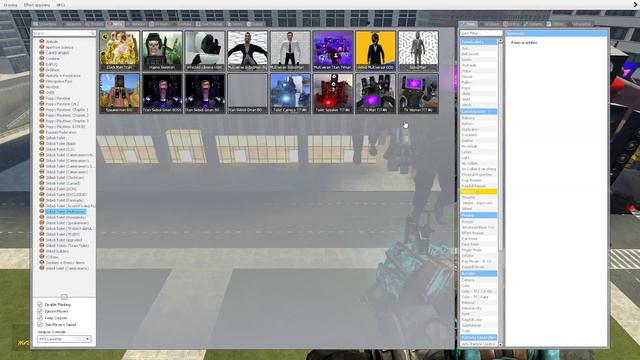Open the Weapon Override dropdown

[x=64, y=339]
